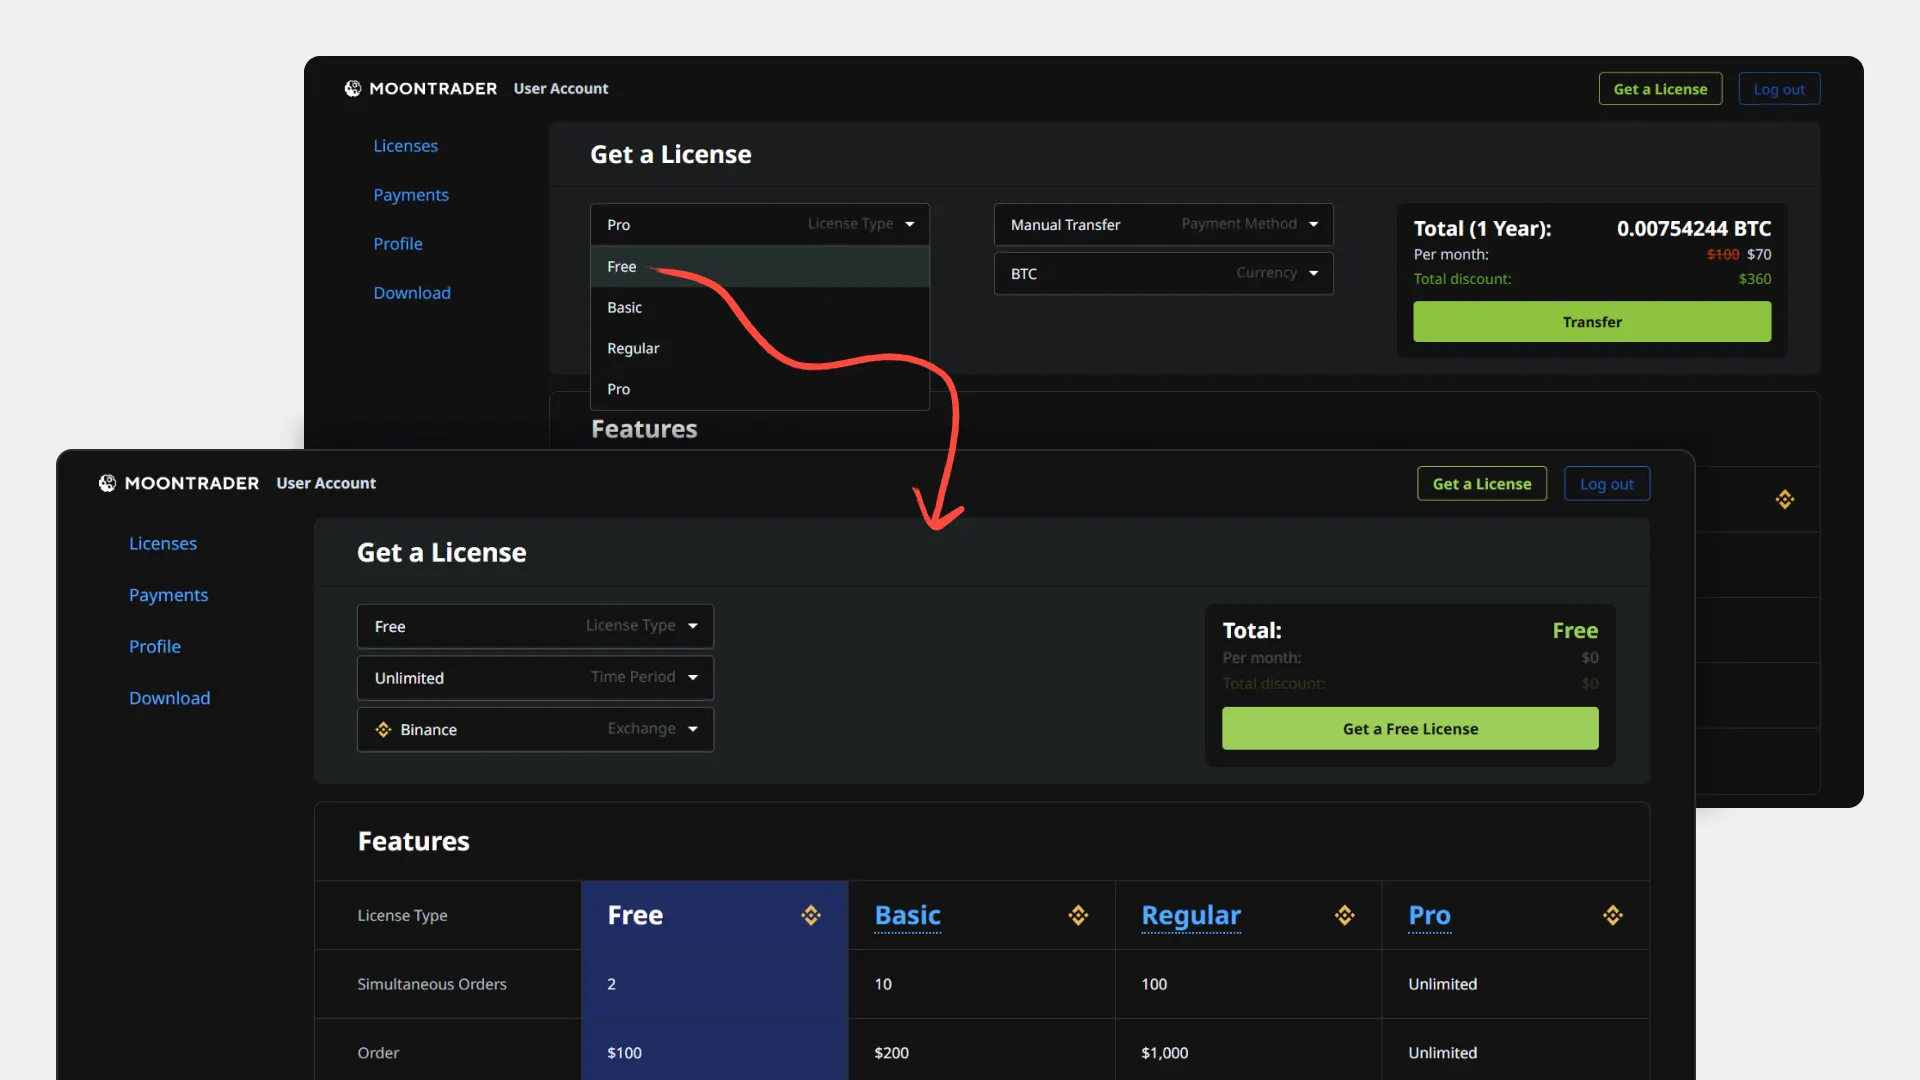
Task: Click Log out in front window
Action: point(1606,484)
